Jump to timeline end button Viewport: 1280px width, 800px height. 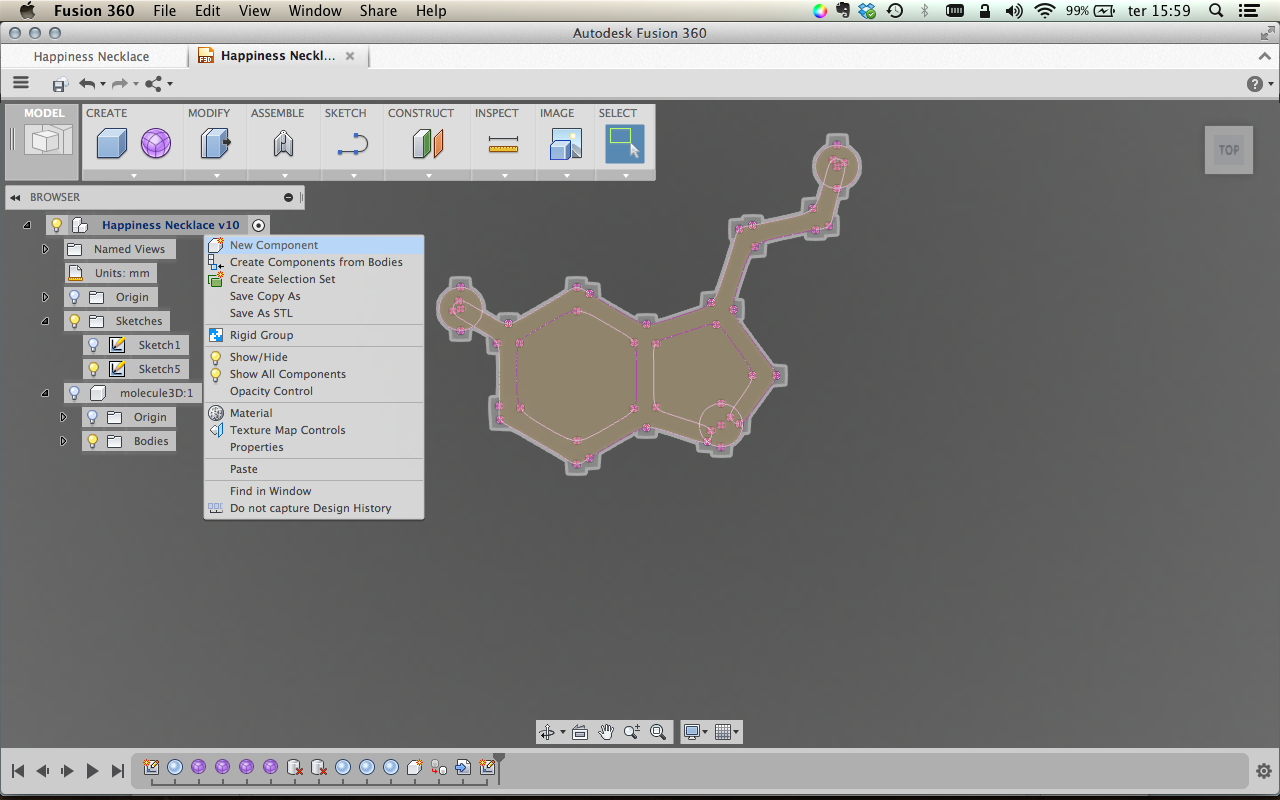click(118, 771)
